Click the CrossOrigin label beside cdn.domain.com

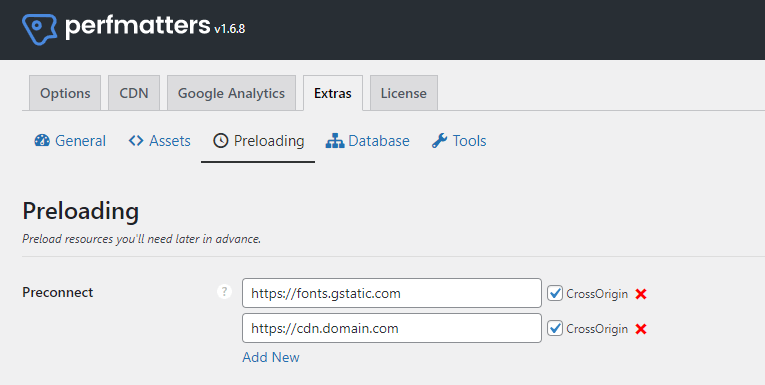tap(597, 329)
